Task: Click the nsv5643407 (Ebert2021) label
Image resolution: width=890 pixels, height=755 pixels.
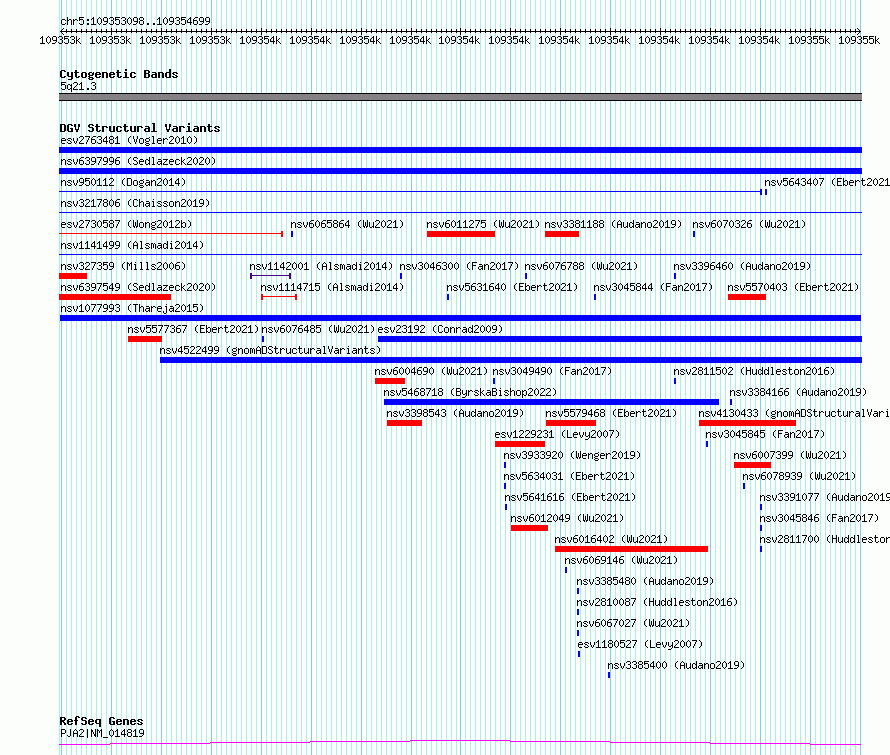Action: tap(826, 182)
